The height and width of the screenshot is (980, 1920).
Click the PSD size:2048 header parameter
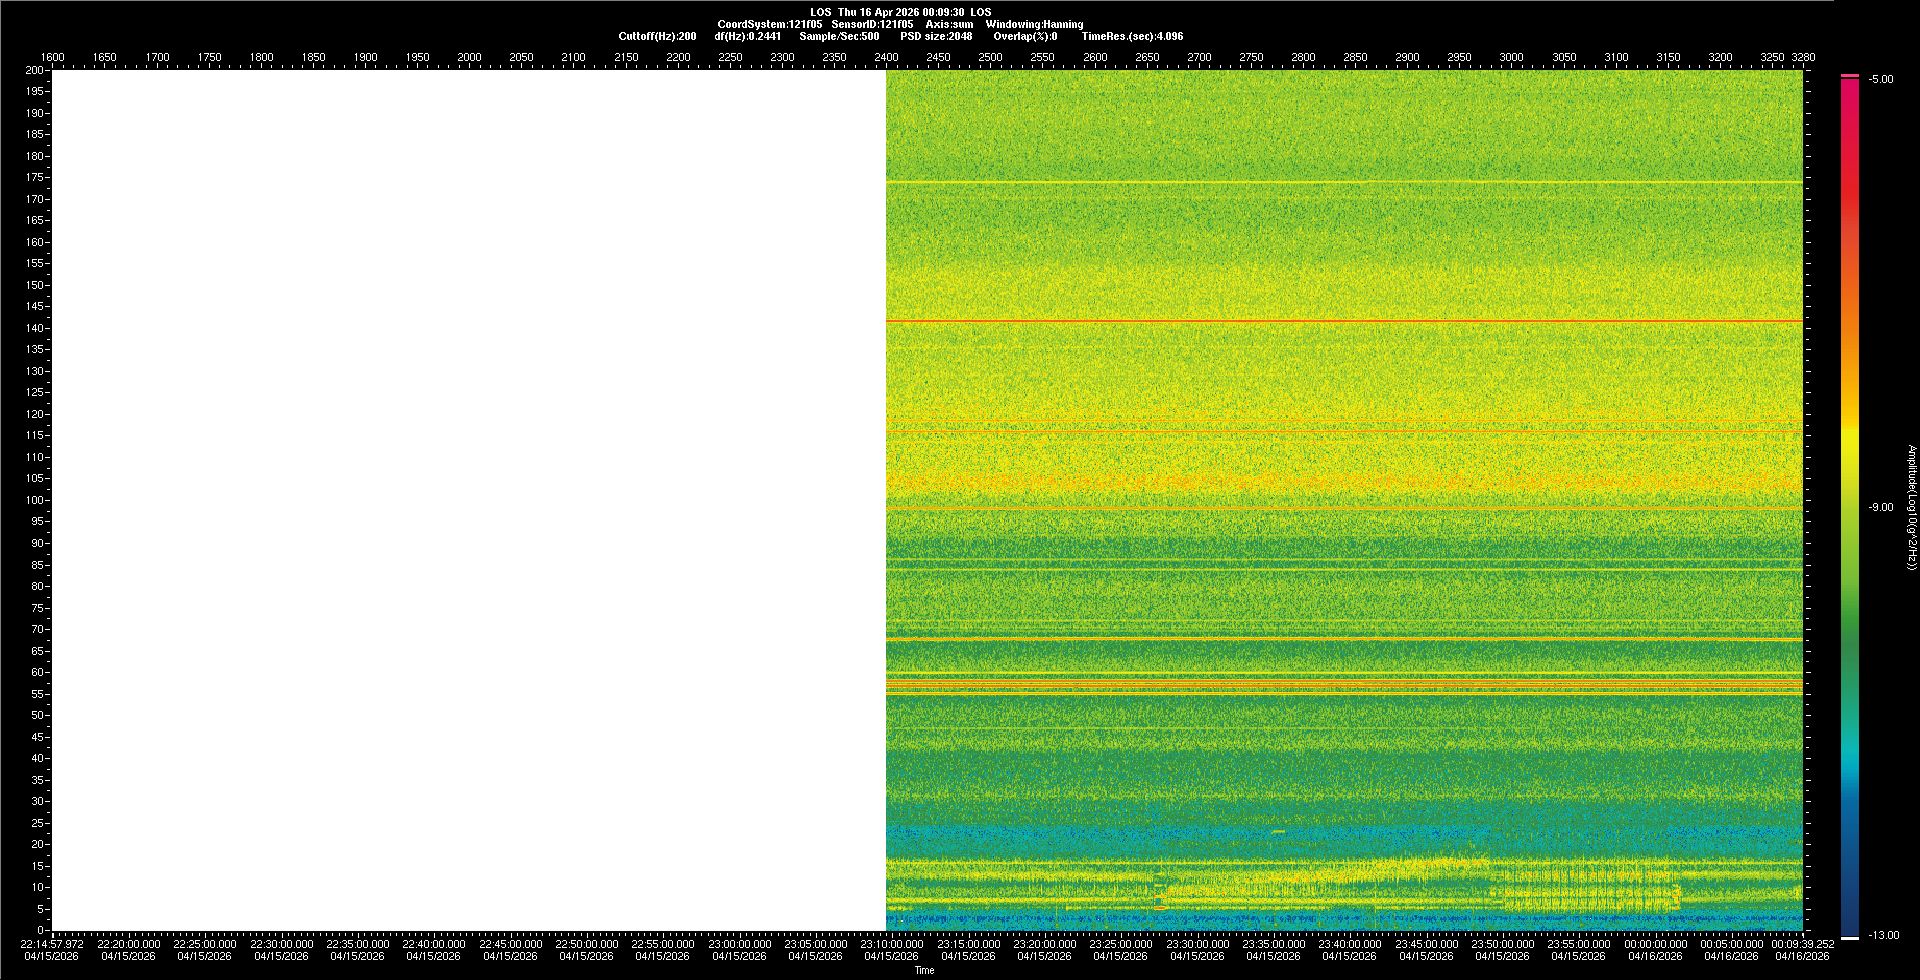tap(936, 36)
